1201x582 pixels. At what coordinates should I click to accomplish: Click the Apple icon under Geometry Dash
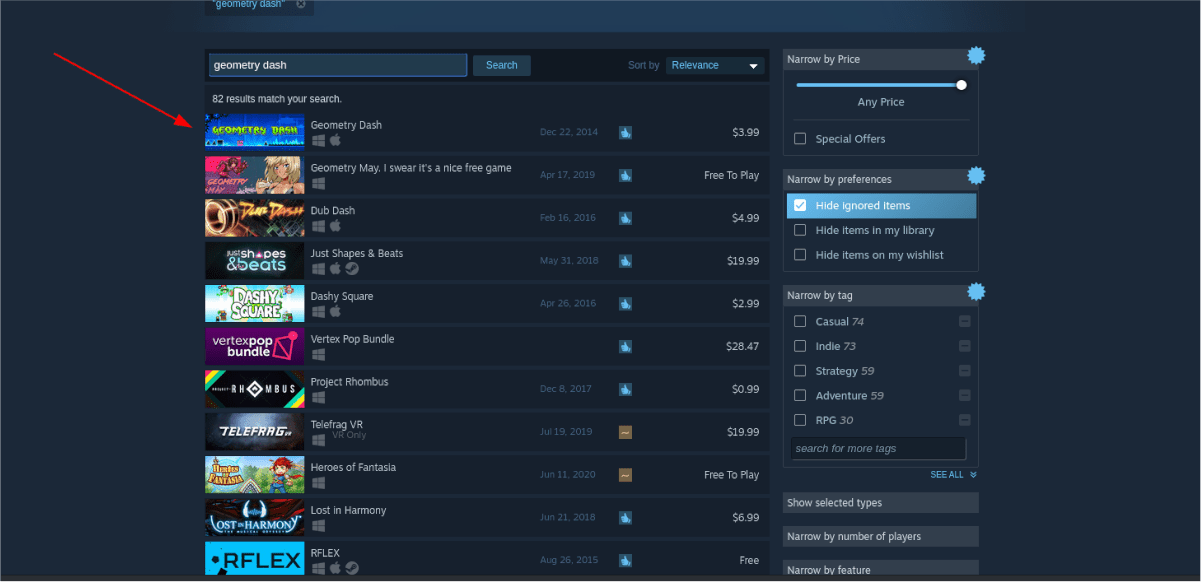tap(335, 141)
